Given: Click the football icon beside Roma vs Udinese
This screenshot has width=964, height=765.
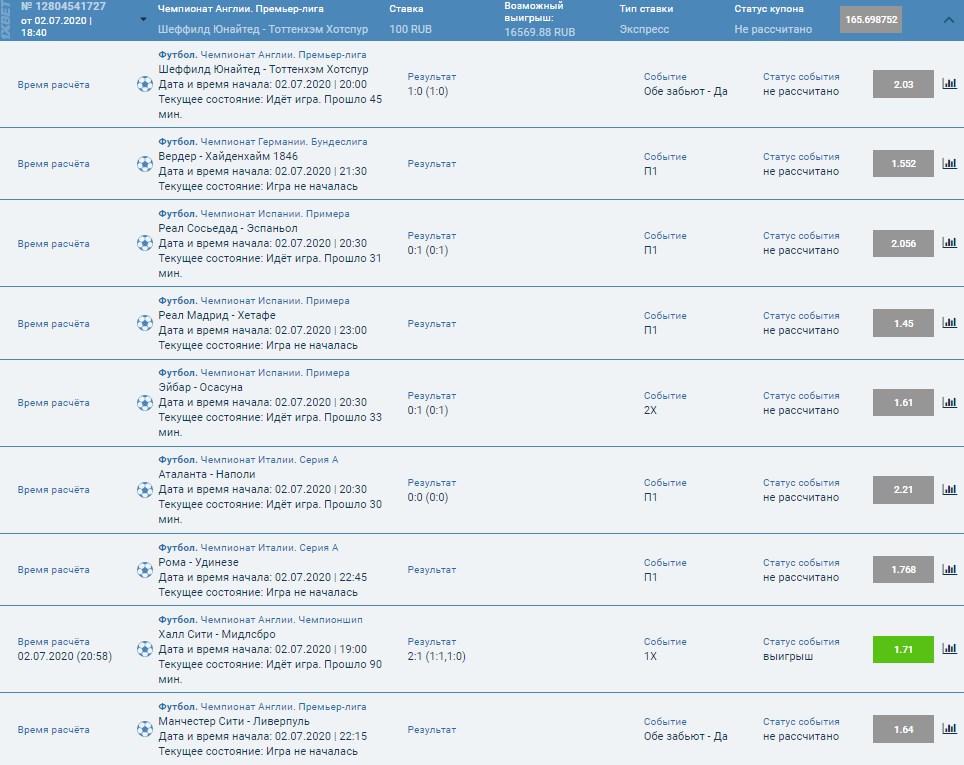Looking at the screenshot, I should (145, 570).
